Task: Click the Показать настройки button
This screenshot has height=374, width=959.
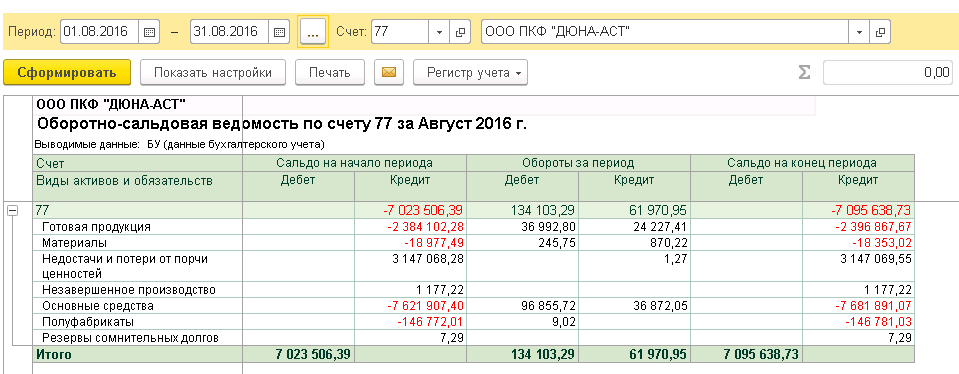Action: (213, 73)
